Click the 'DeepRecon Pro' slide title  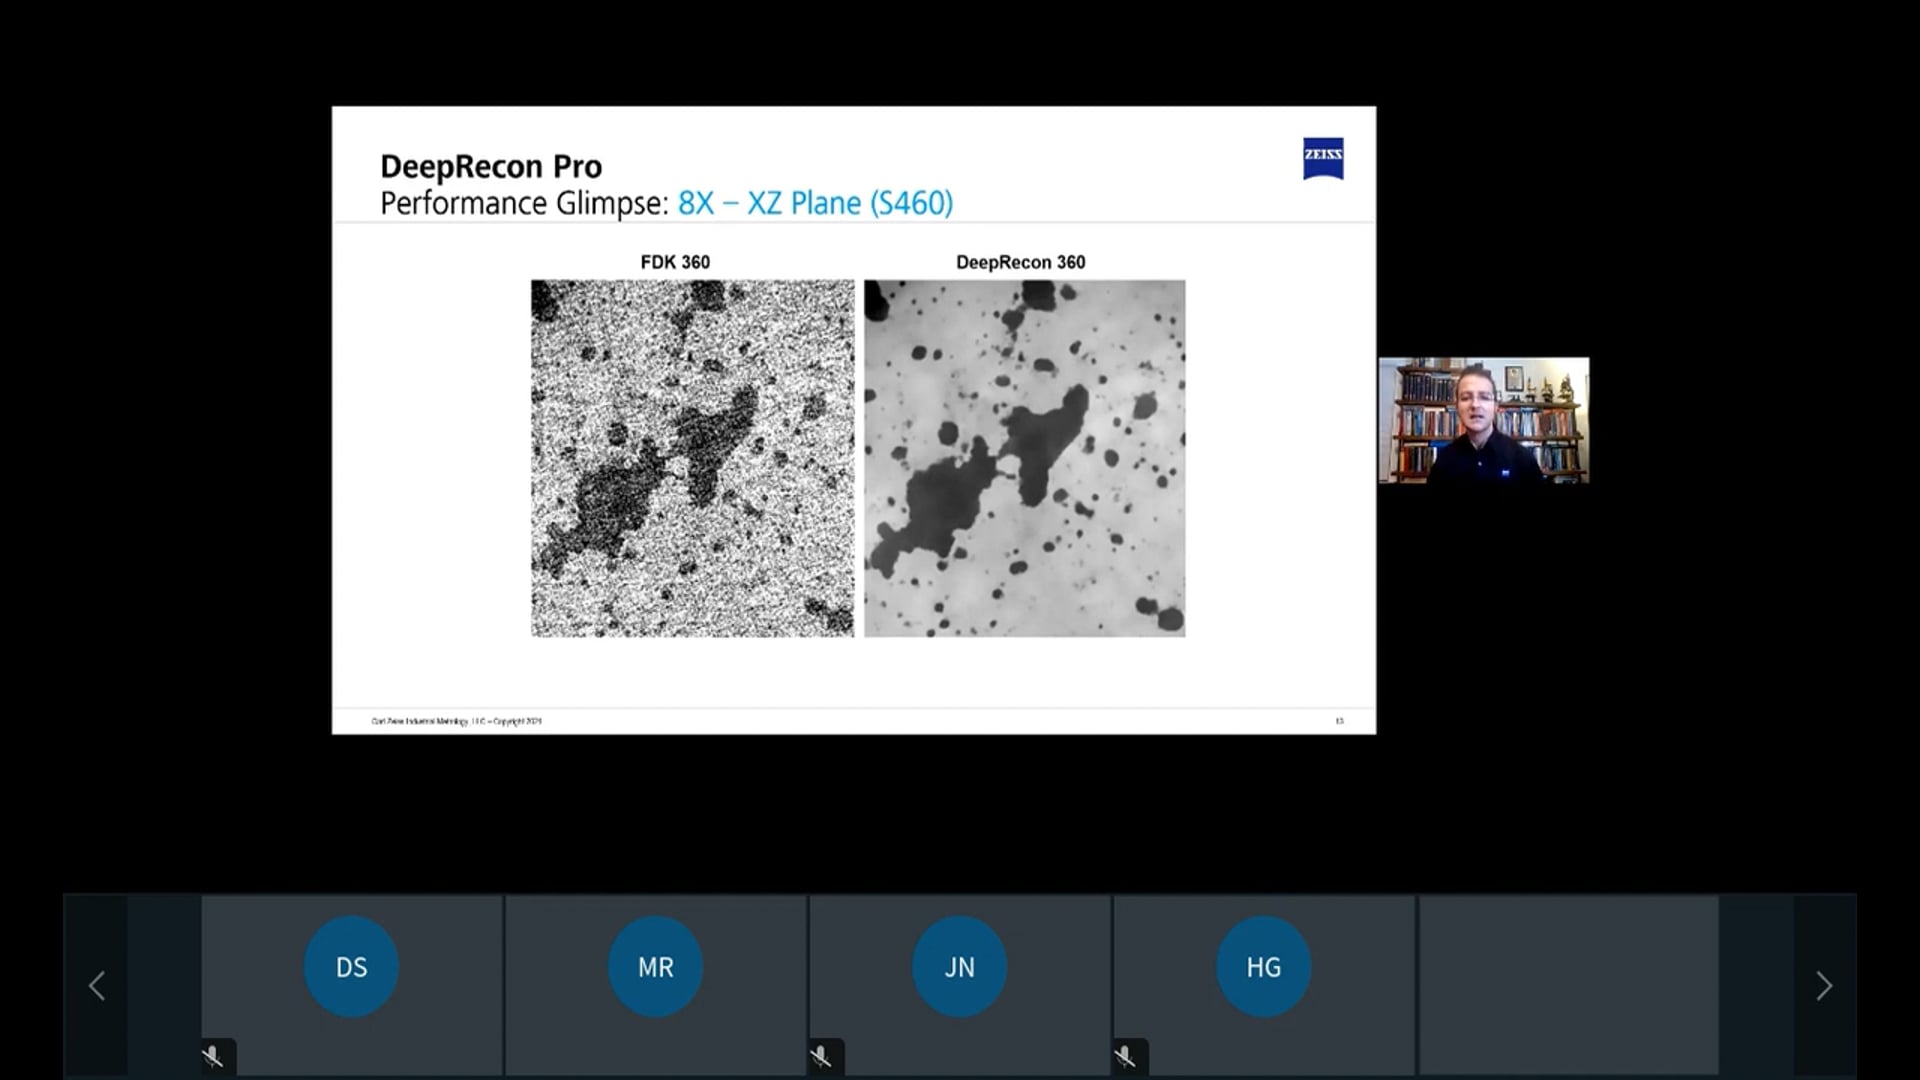coord(491,166)
